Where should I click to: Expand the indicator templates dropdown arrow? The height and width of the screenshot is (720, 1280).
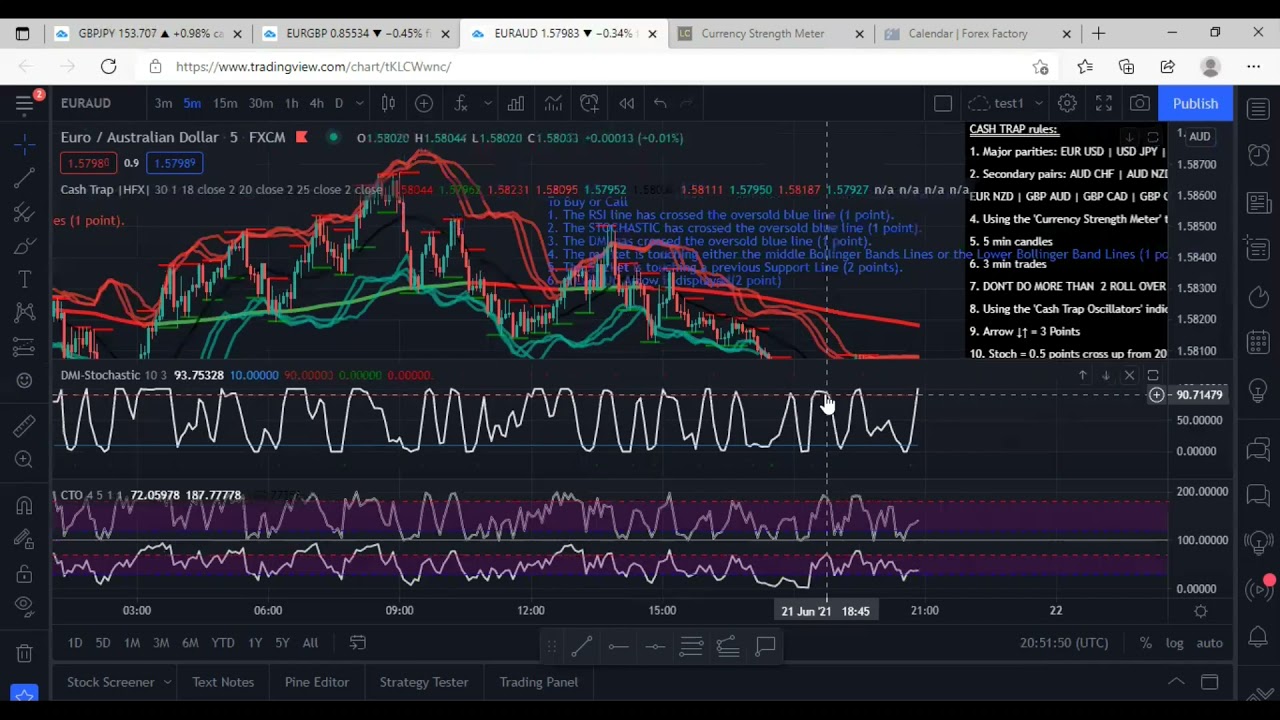(x=487, y=103)
